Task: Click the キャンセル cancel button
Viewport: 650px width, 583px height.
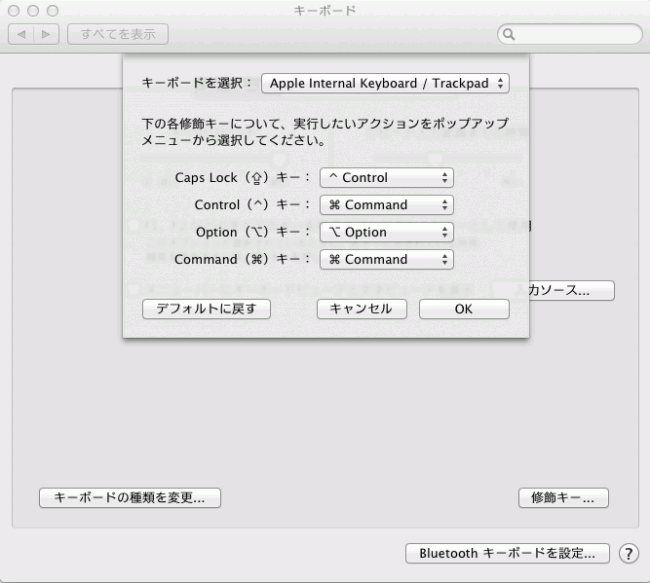Action: pos(361,309)
